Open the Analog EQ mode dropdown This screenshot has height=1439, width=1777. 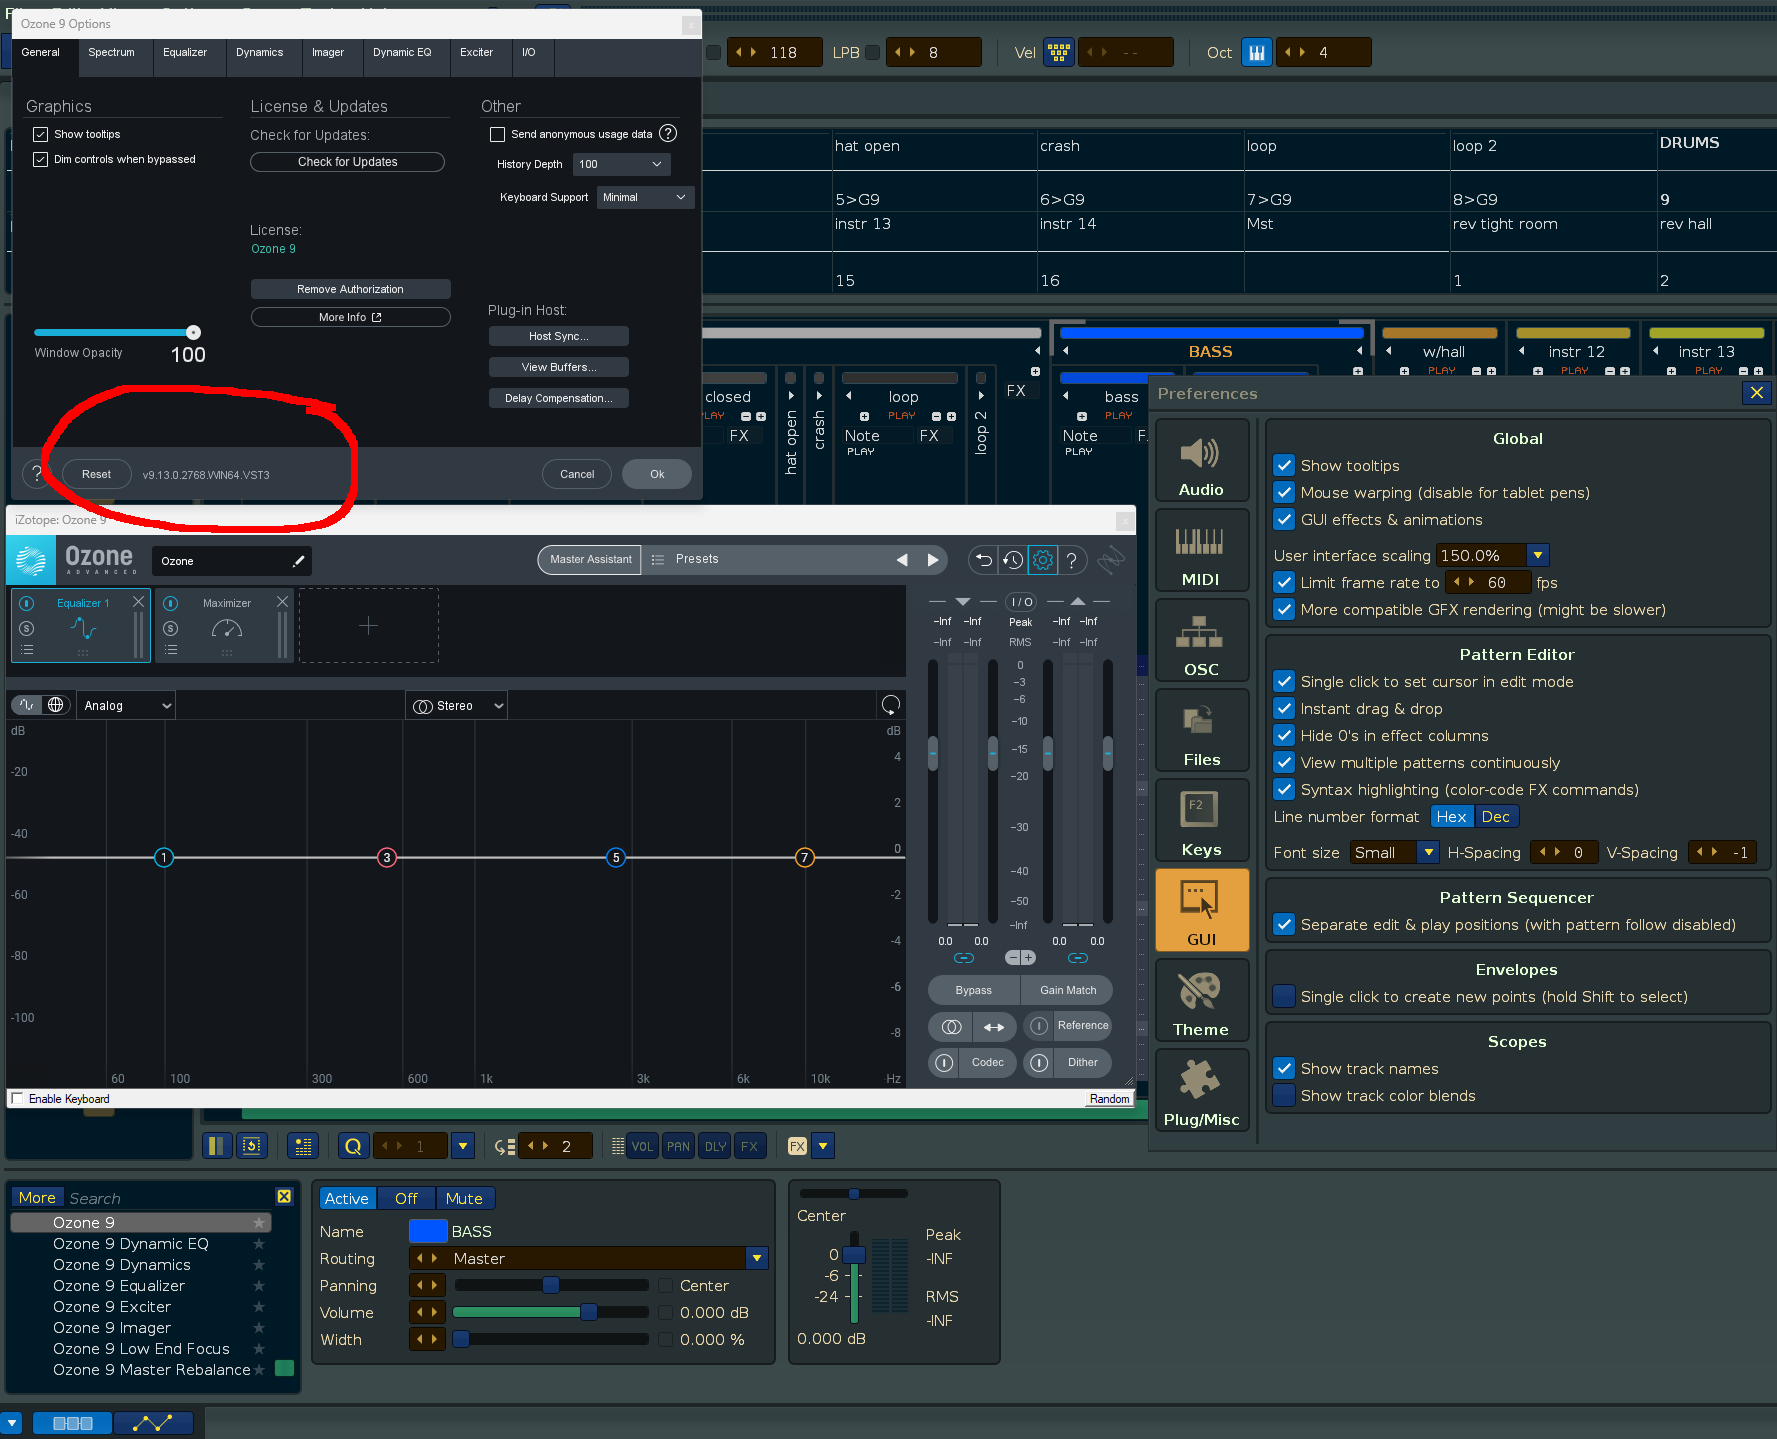pyautogui.click(x=127, y=706)
